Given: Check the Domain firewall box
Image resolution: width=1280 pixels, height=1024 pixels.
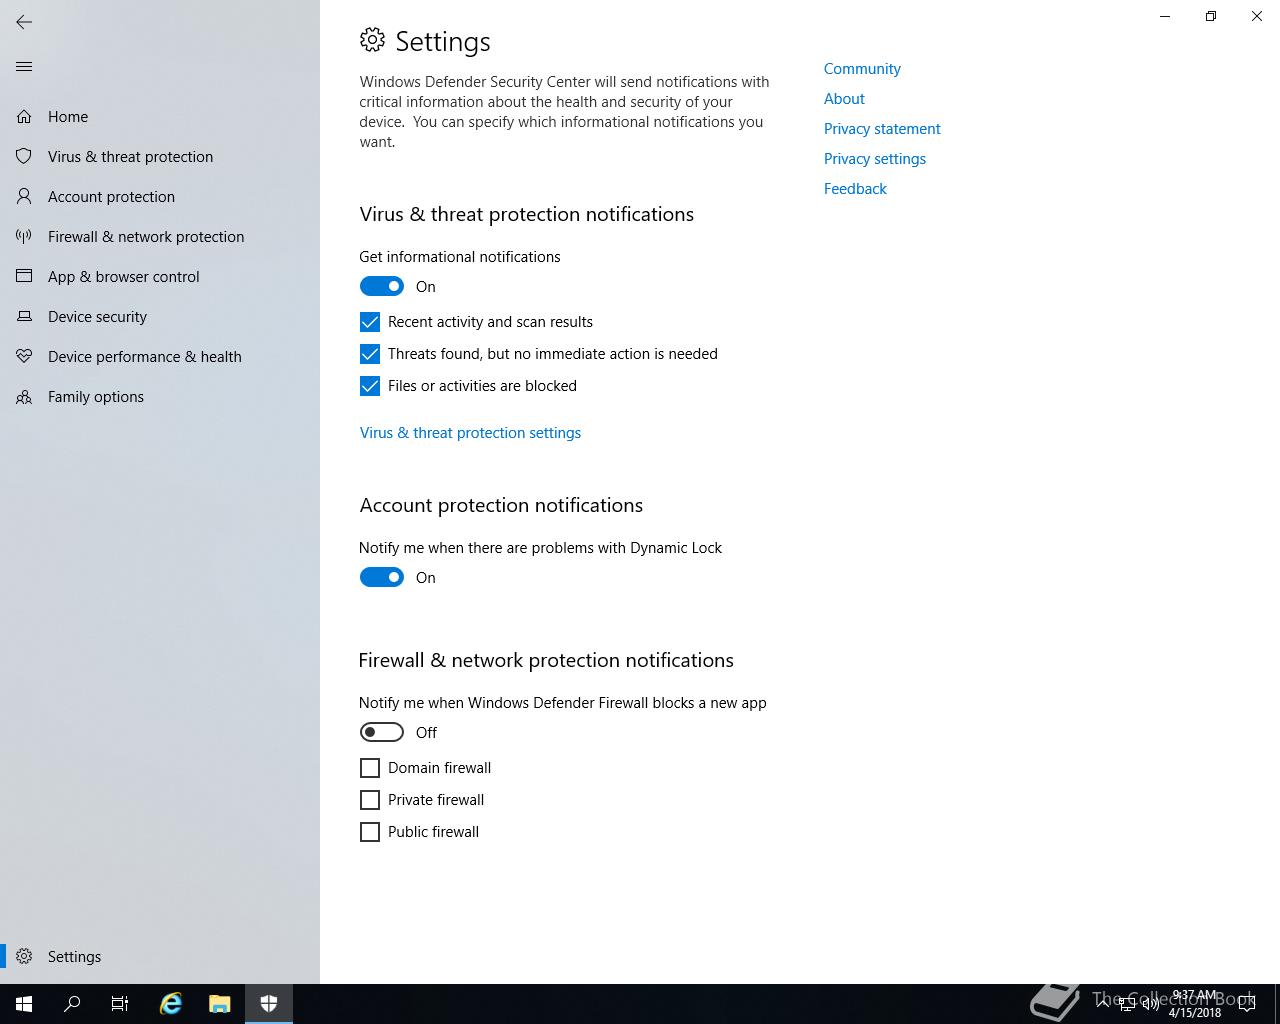Looking at the screenshot, I should coord(370,768).
